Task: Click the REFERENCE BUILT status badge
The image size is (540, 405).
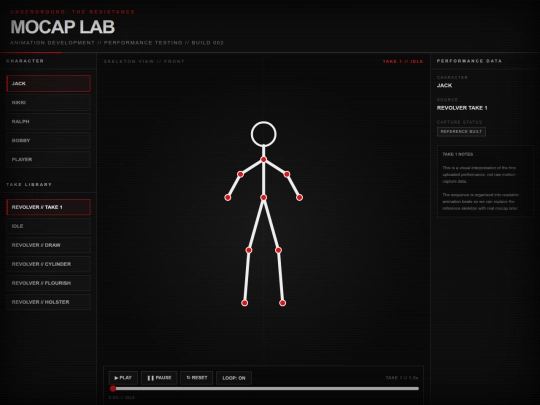Action: [461, 132]
